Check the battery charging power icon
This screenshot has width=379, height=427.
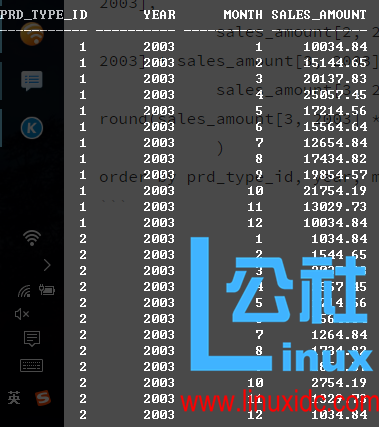pos(47,290)
